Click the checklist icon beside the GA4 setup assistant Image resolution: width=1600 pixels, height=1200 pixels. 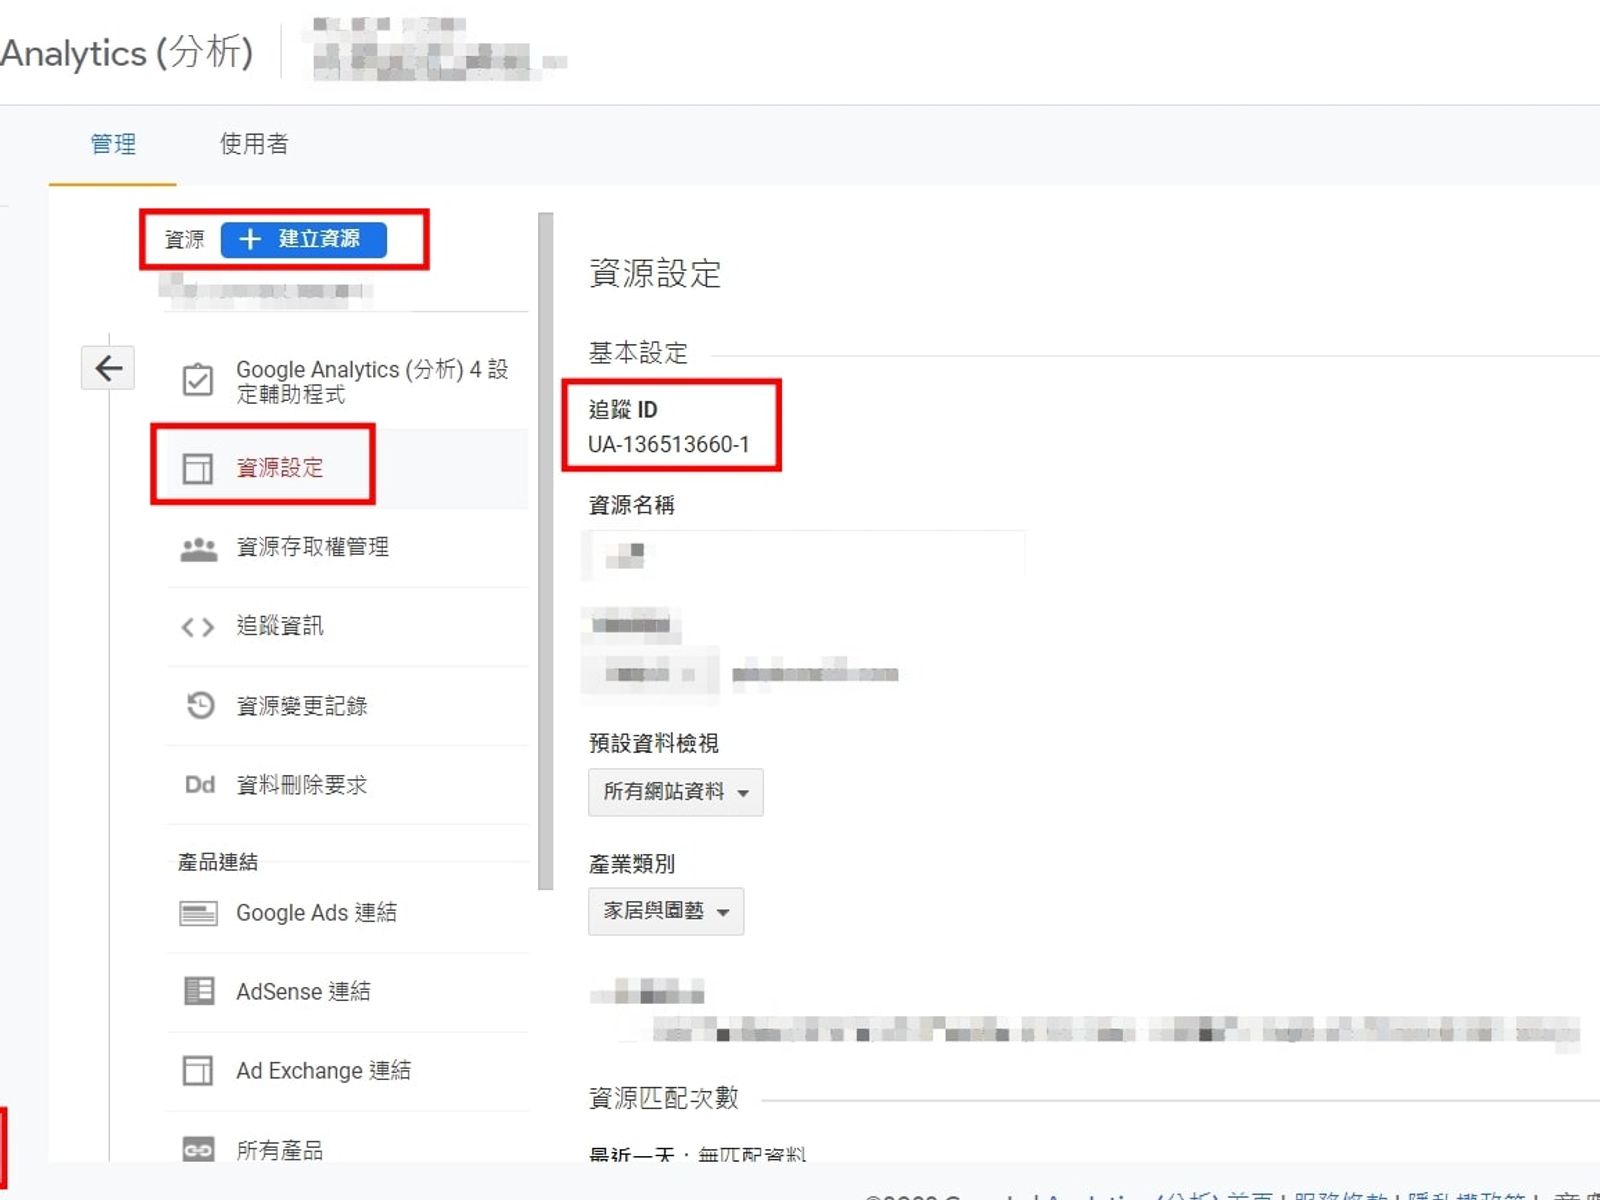coord(198,381)
